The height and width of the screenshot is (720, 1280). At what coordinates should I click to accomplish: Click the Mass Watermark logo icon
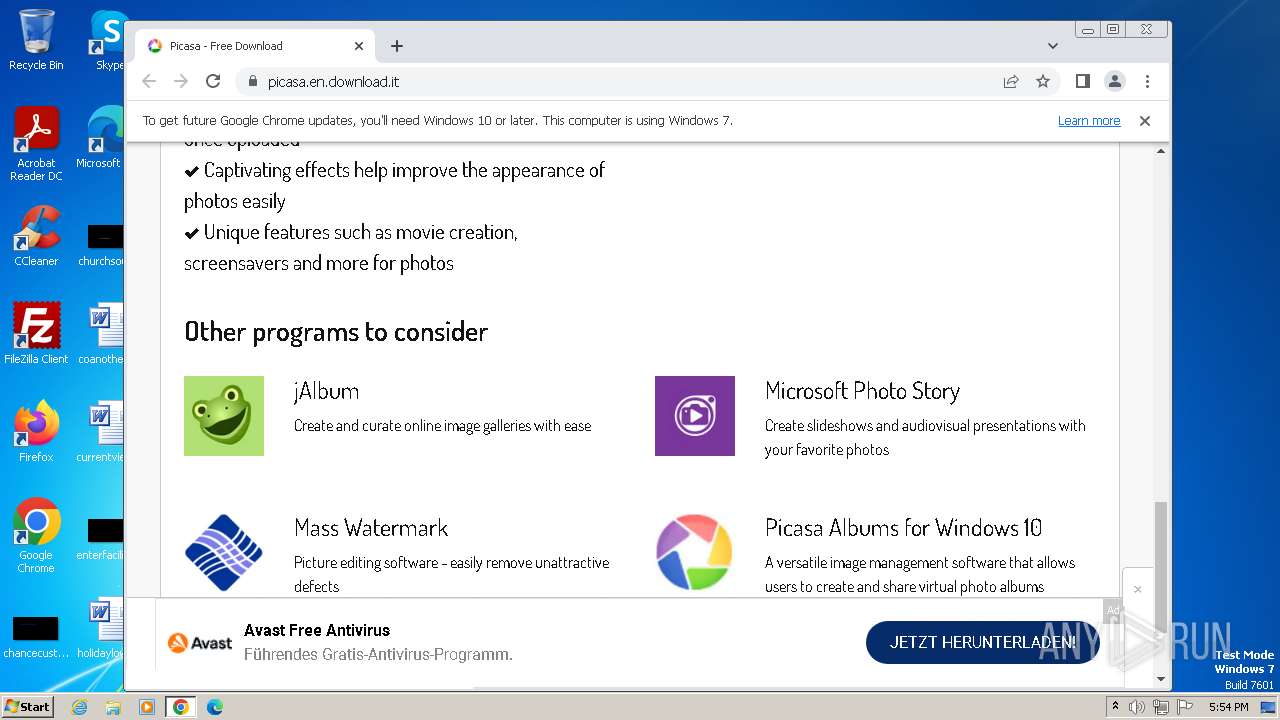point(224,553)
